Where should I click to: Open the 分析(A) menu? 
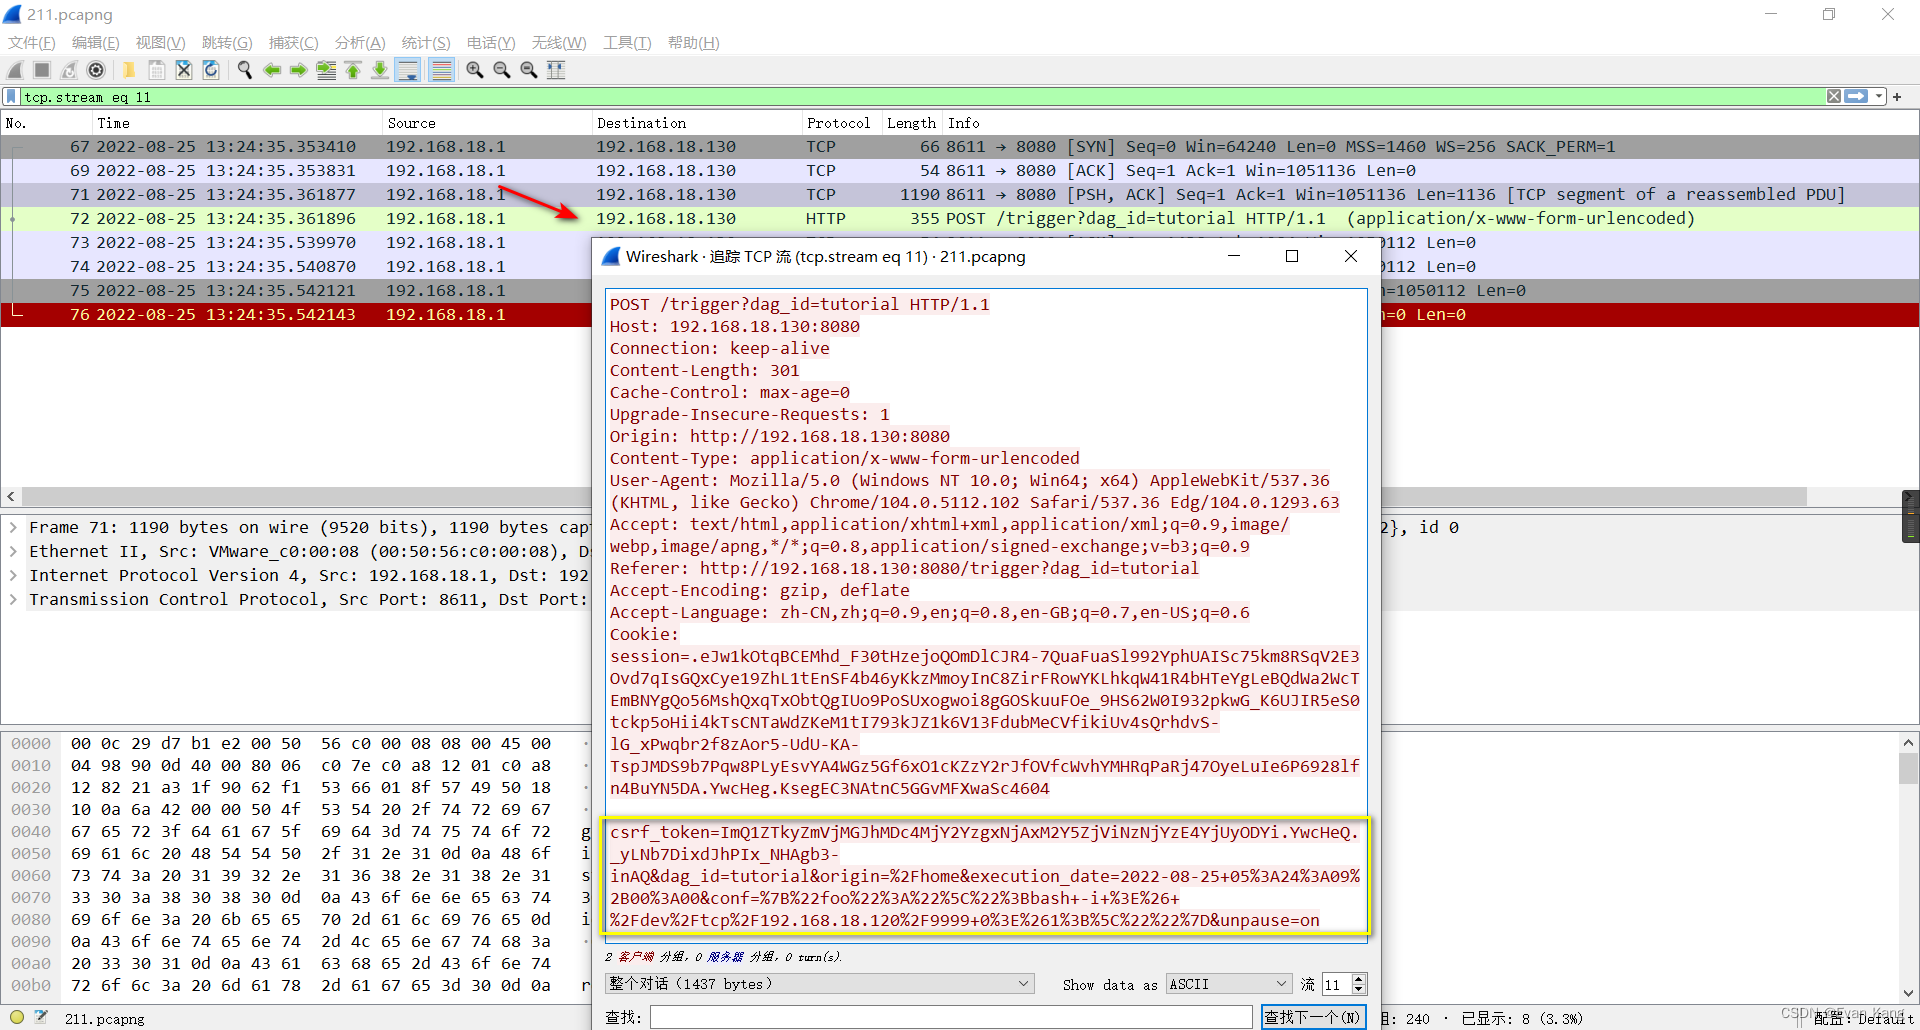pyautogui.click(x=360, y=43)
